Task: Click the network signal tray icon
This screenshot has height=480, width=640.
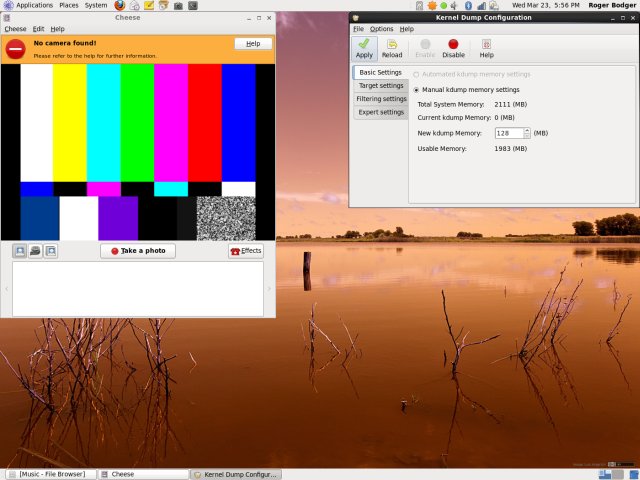Action: 481,6
